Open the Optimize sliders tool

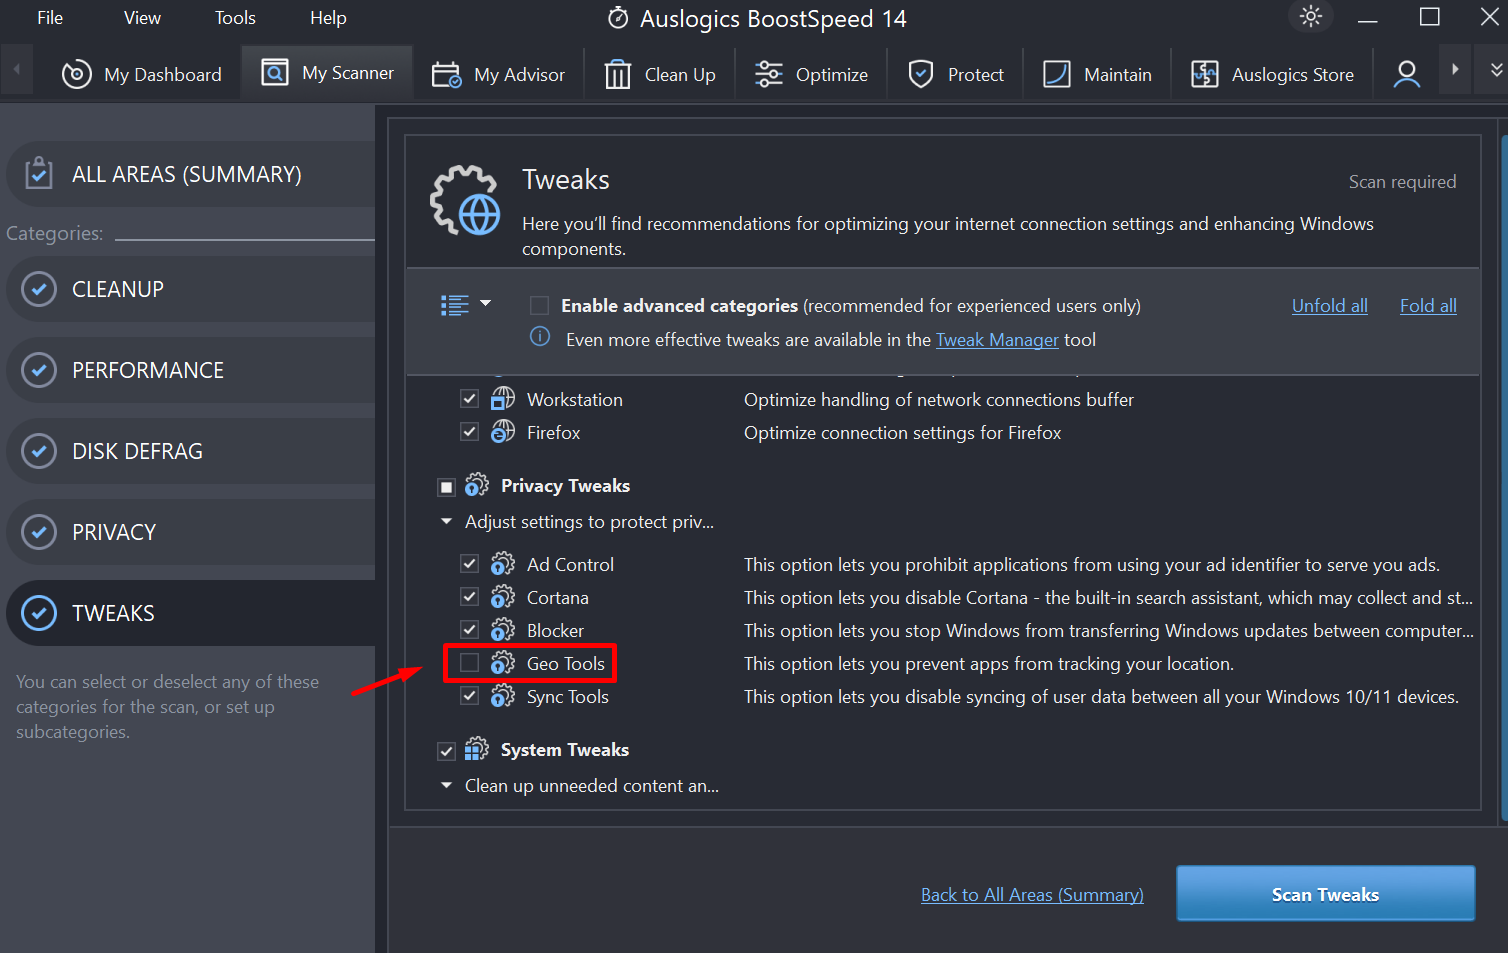tap(768, 75)
